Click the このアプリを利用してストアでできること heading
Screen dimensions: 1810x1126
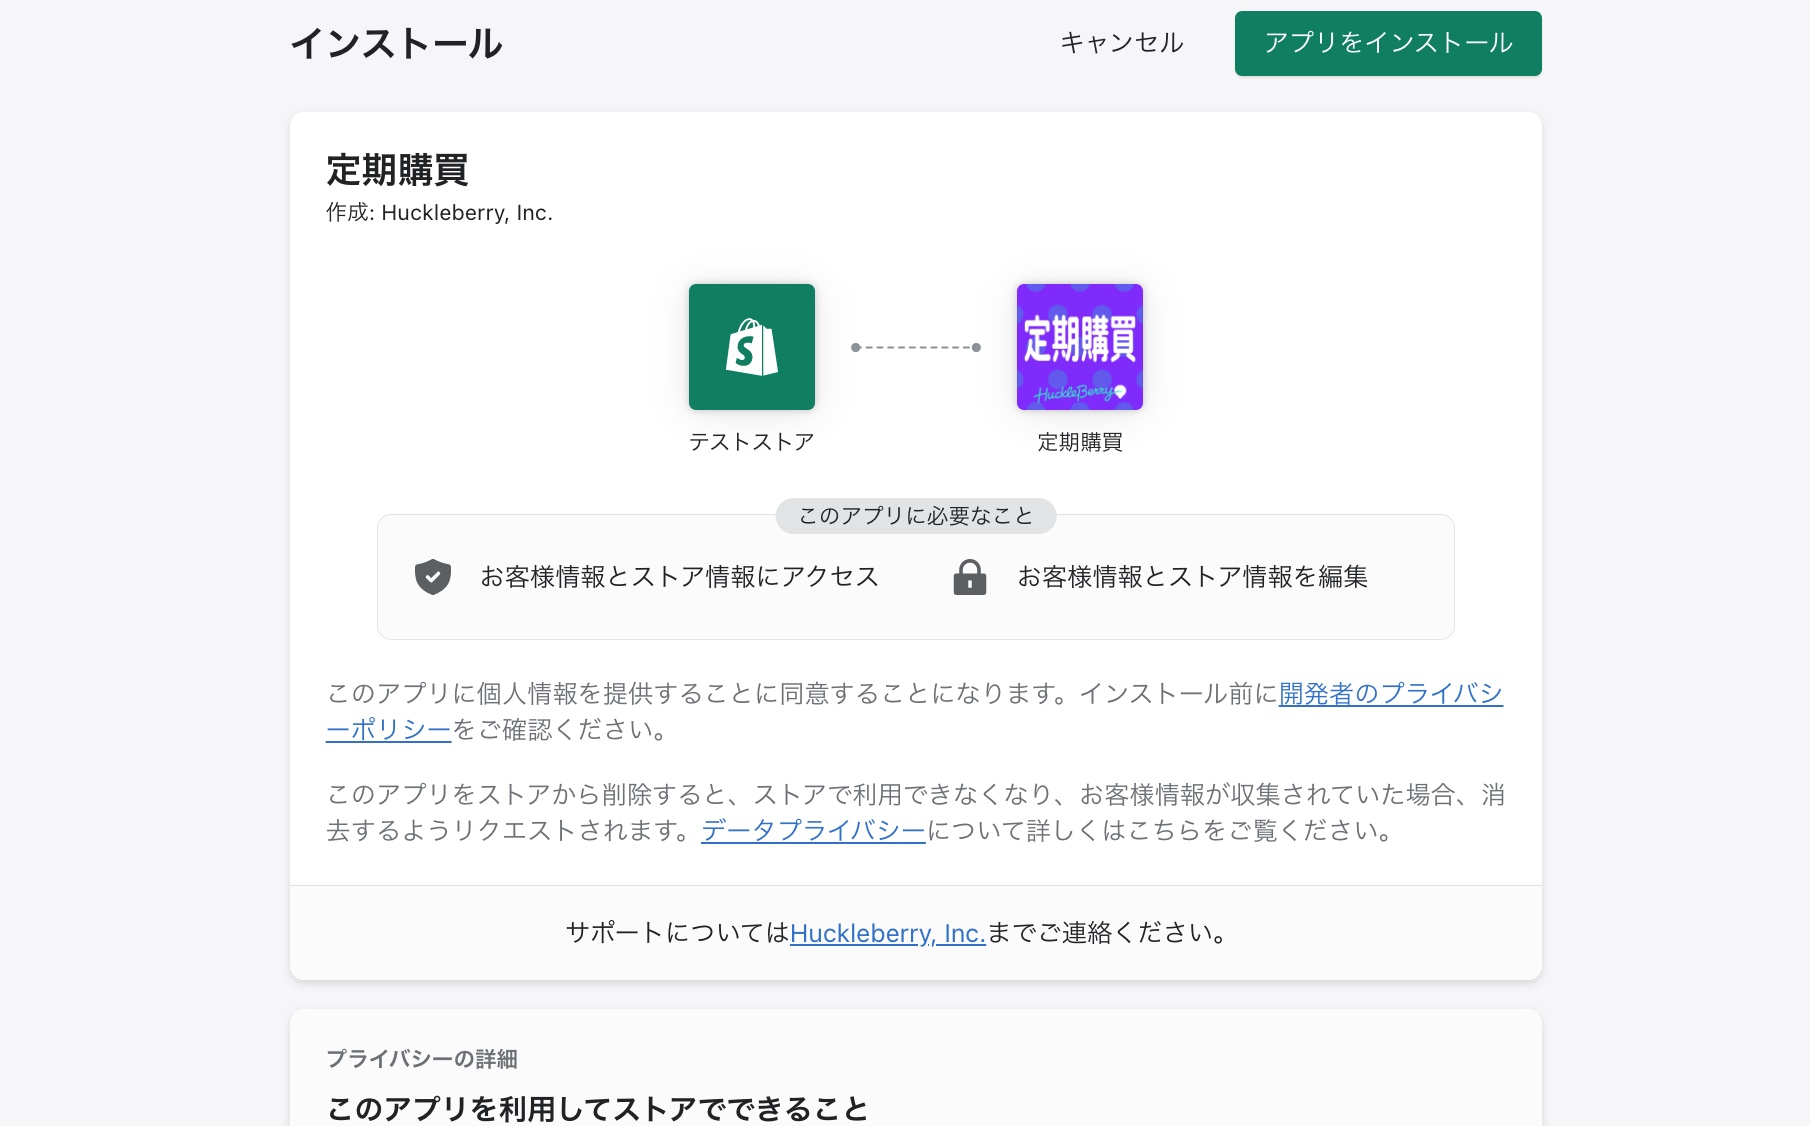point(597,1108)
